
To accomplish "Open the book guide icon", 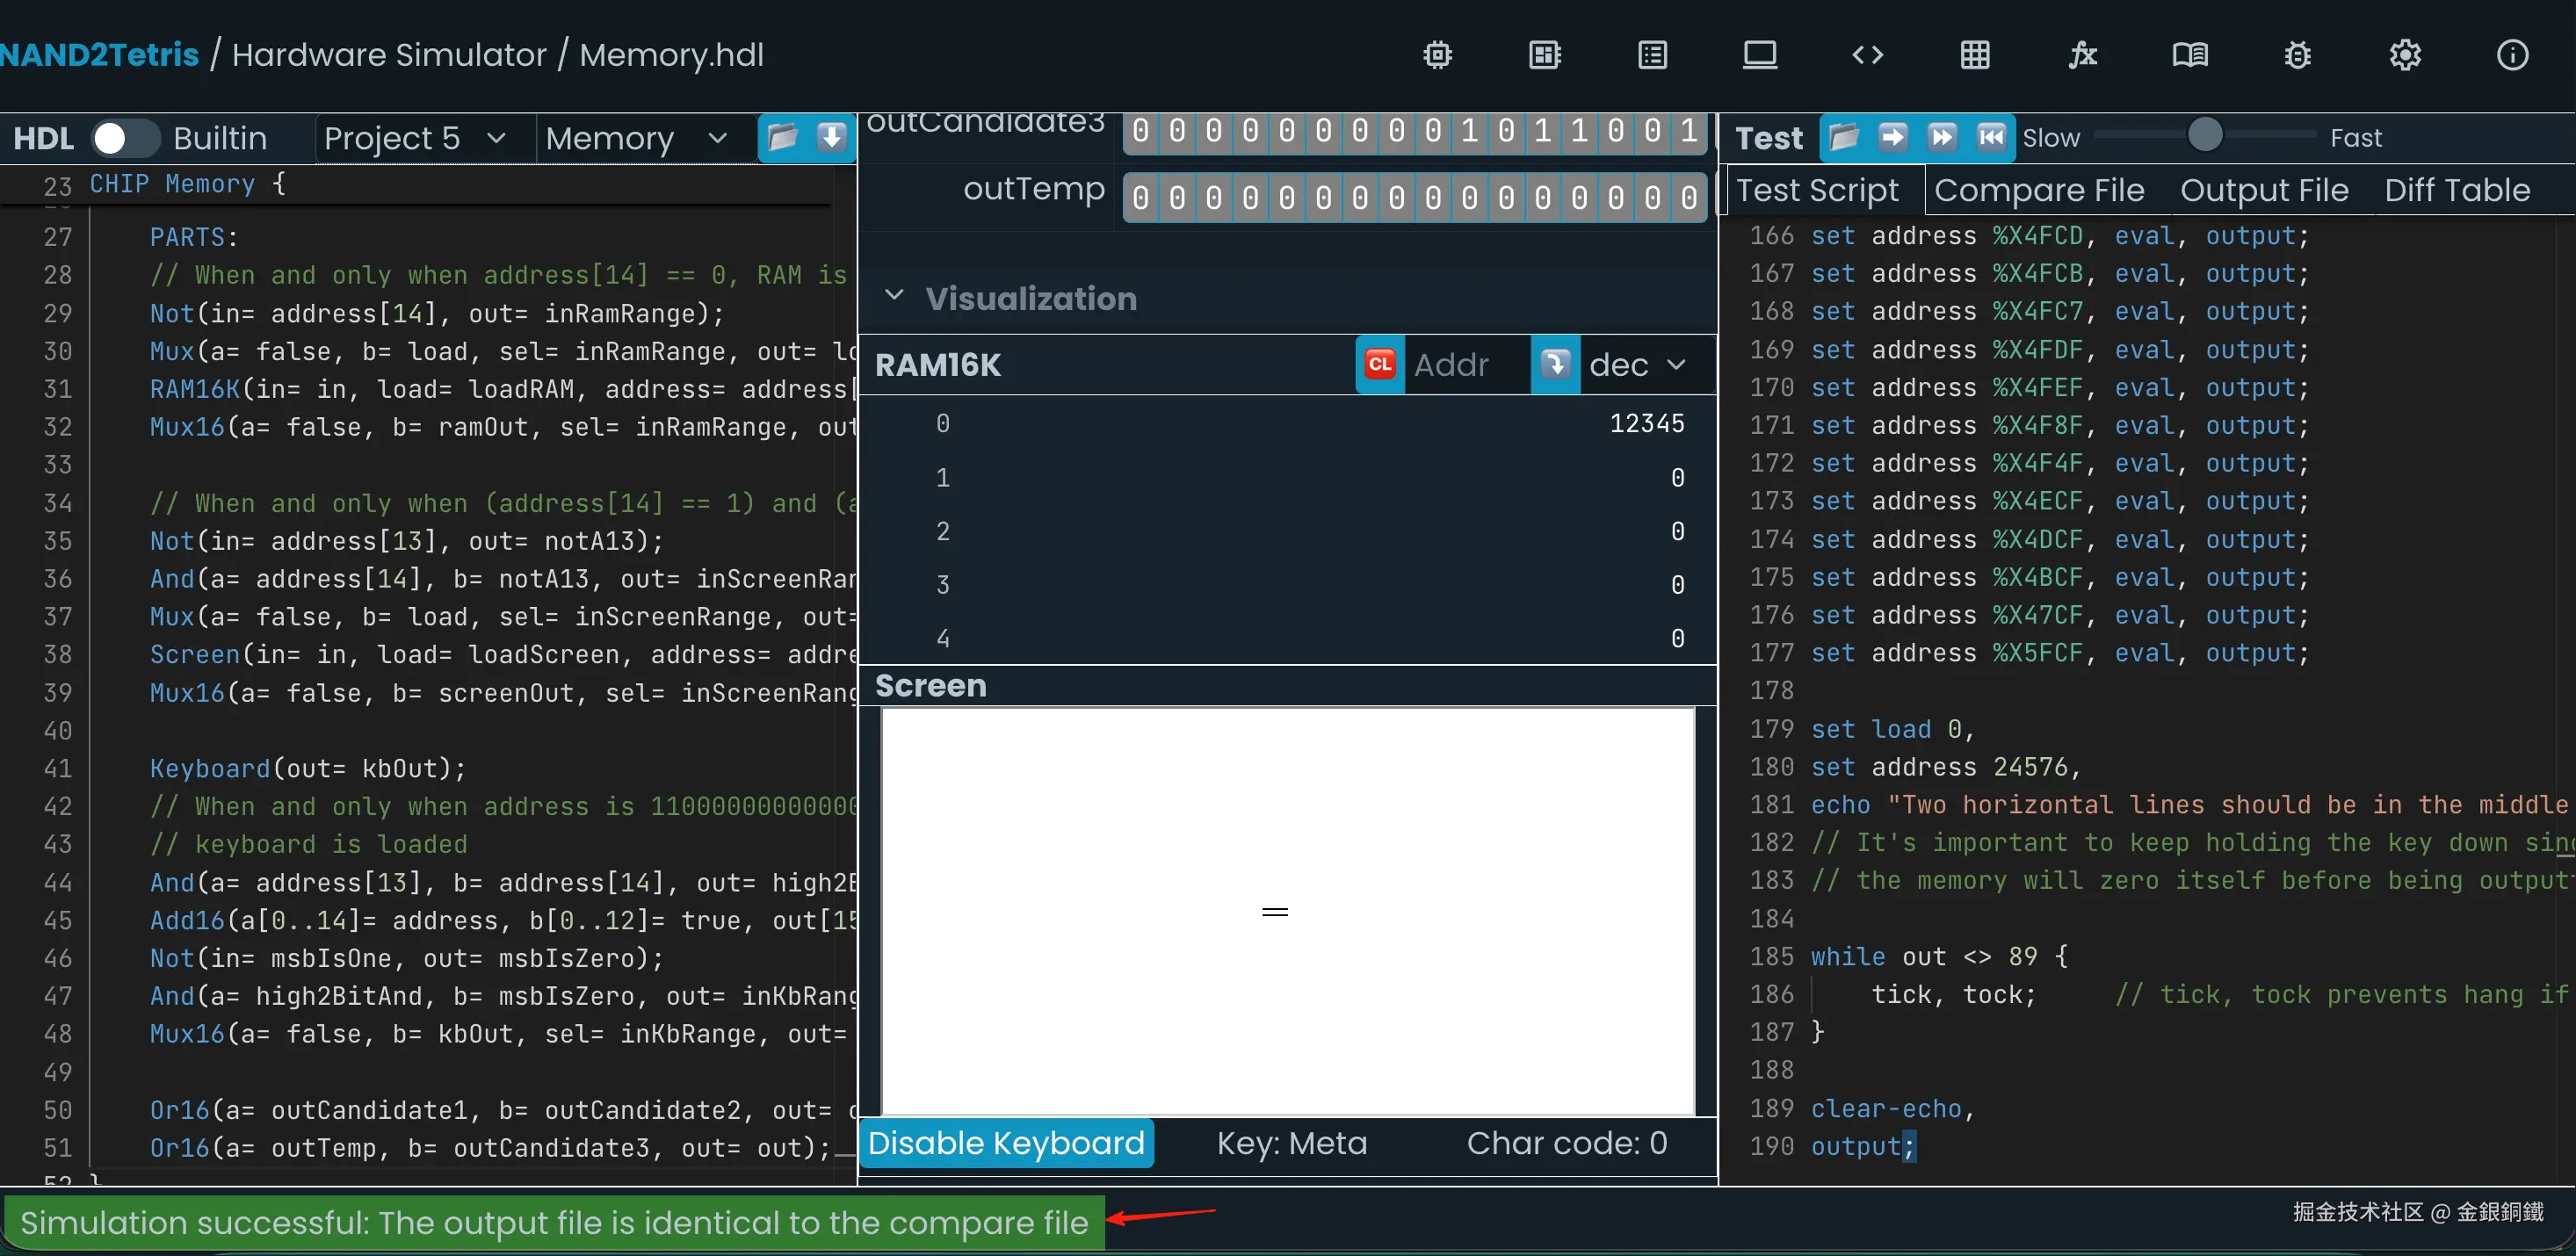I will tap(2190, 55).
